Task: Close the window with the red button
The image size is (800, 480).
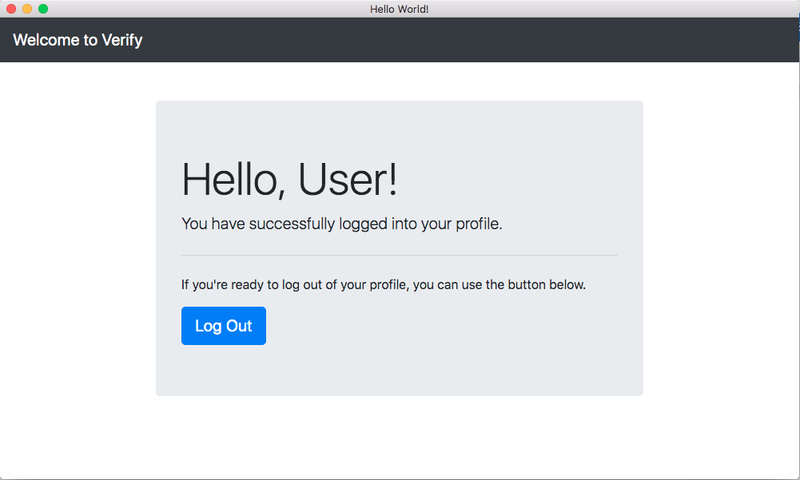Action: [x=11, y=9]
